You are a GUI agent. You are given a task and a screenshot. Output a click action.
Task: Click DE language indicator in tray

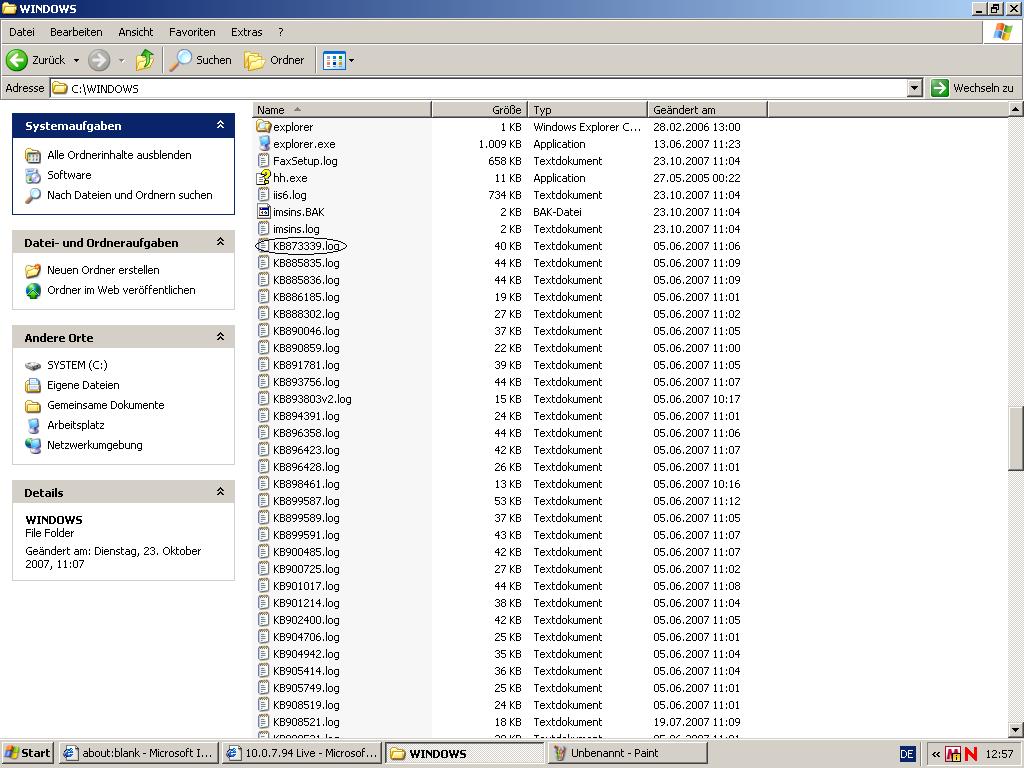(907, 754)
